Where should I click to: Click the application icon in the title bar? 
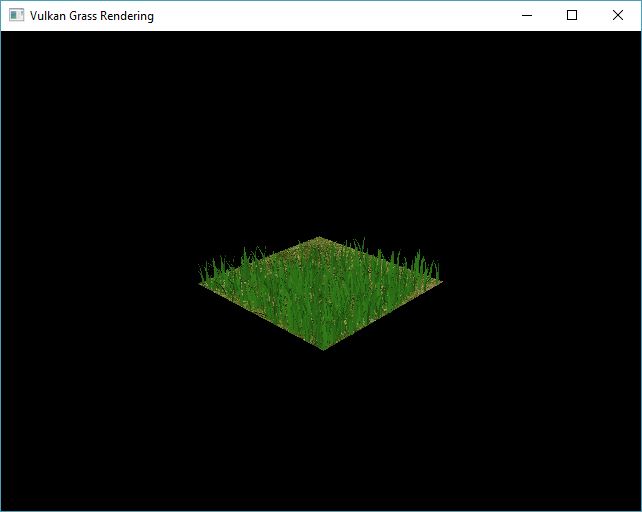[x=16, y=16]
